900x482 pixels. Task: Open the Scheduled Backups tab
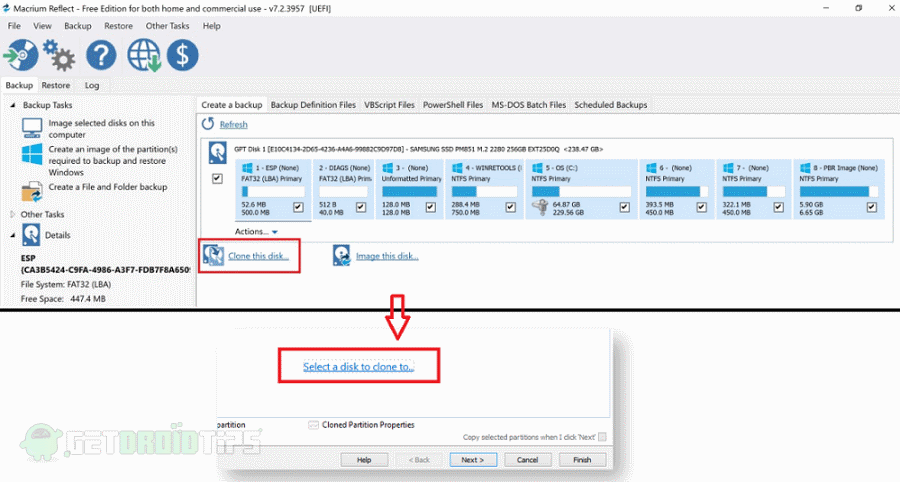click(x=611, y=105)
